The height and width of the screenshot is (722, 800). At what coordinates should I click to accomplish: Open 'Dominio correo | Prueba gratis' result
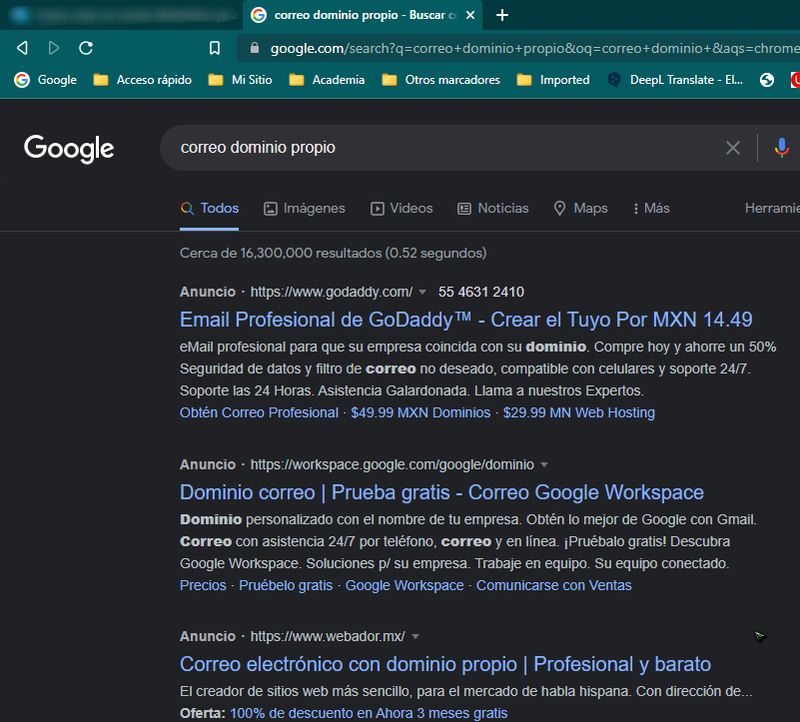pos(442,492)
